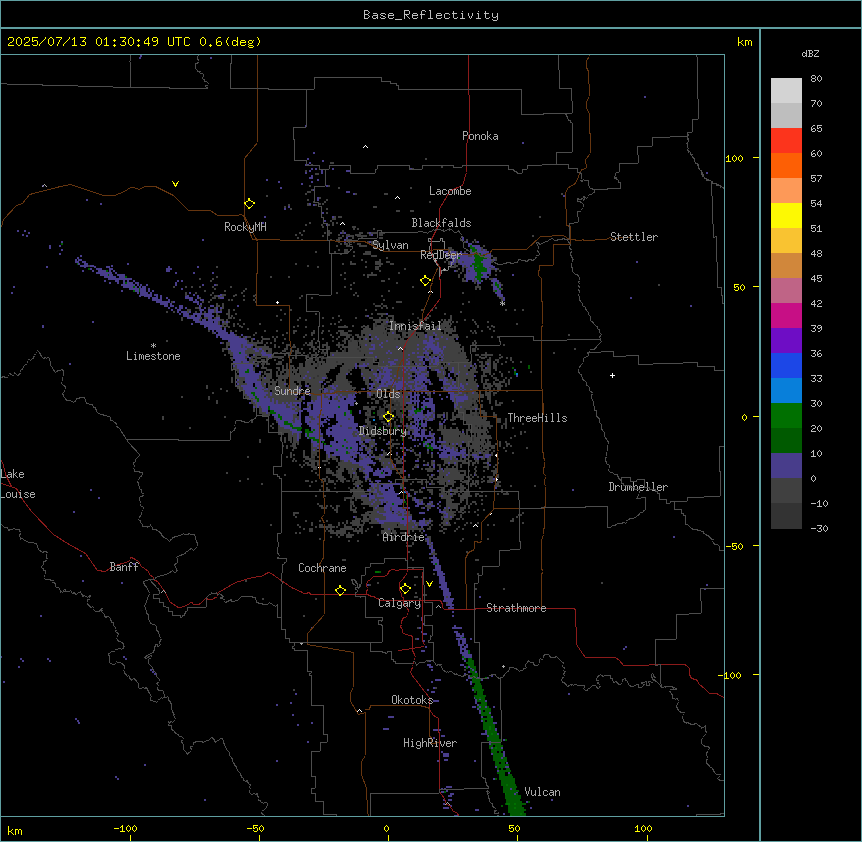Select the Banff label
The image size is (862, 842).
[124, 567]
